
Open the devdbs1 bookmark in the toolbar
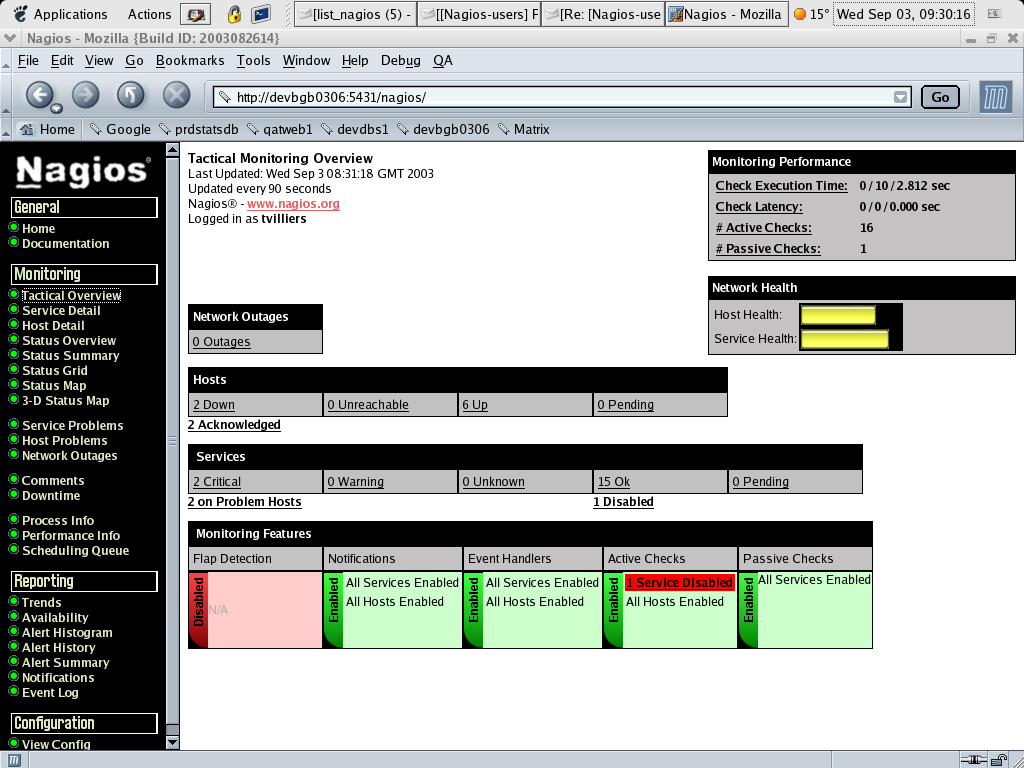tap(355, 129)
